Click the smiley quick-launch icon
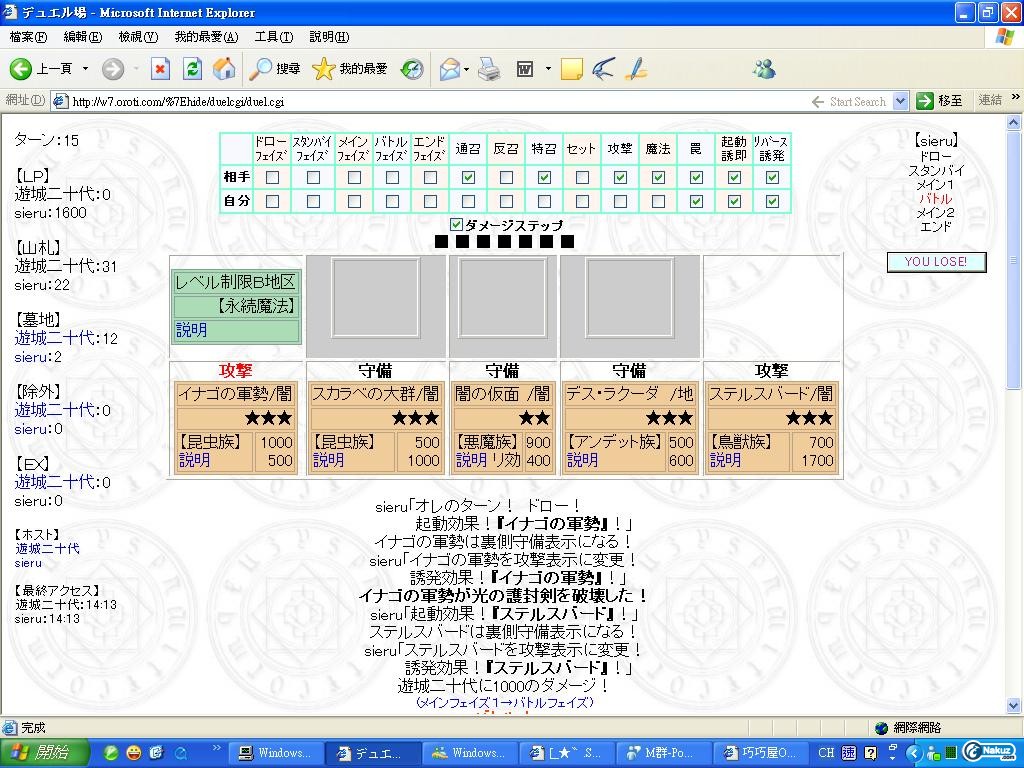This screenshot has height=768, width=1024. pyautogui.click(x=133, y=753)
